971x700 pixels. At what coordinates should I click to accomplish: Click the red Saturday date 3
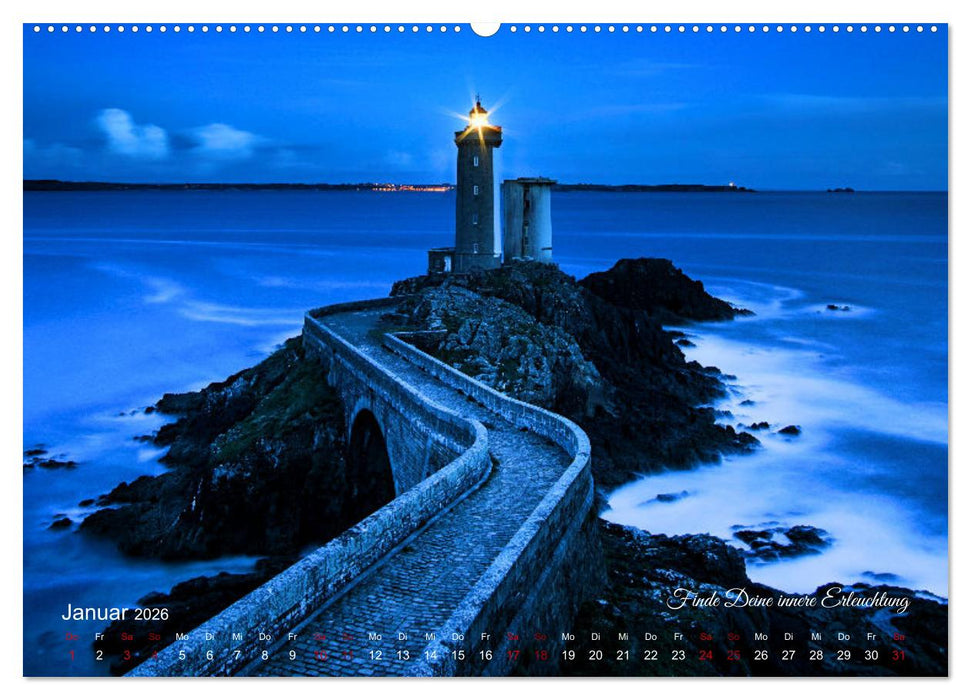point(127,657)
